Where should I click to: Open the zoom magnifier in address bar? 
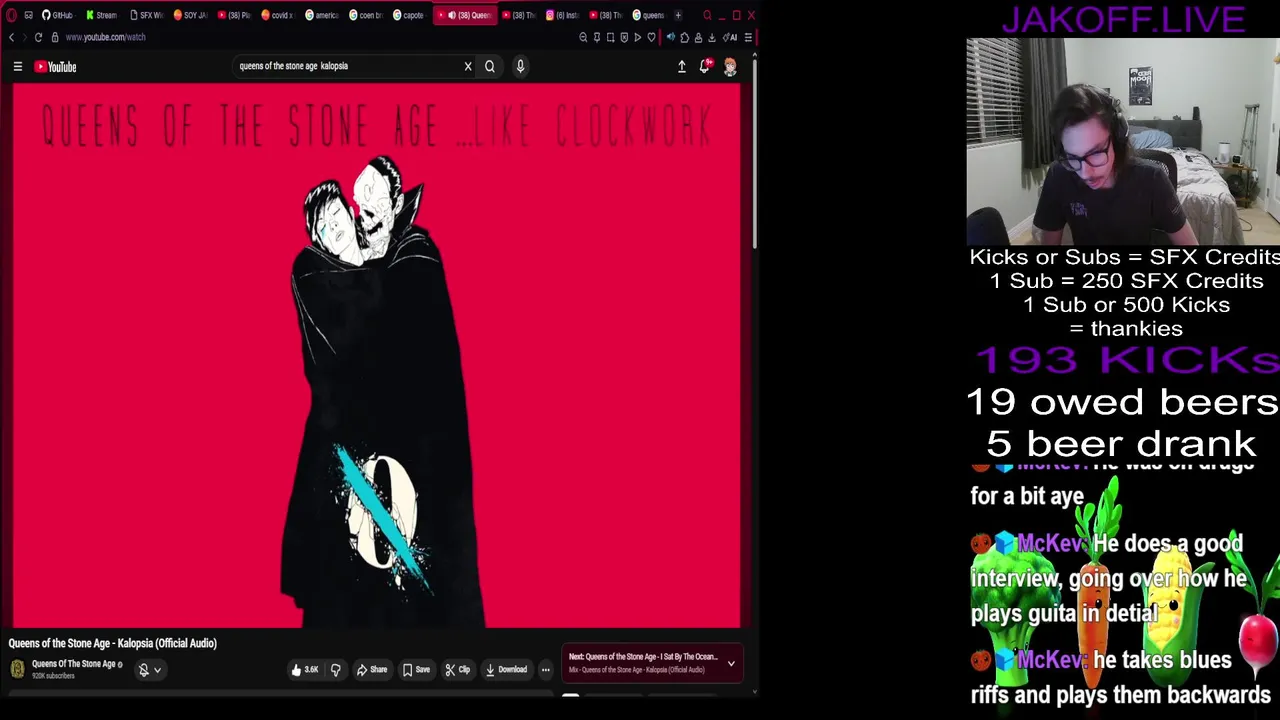[x=583, y=37]
